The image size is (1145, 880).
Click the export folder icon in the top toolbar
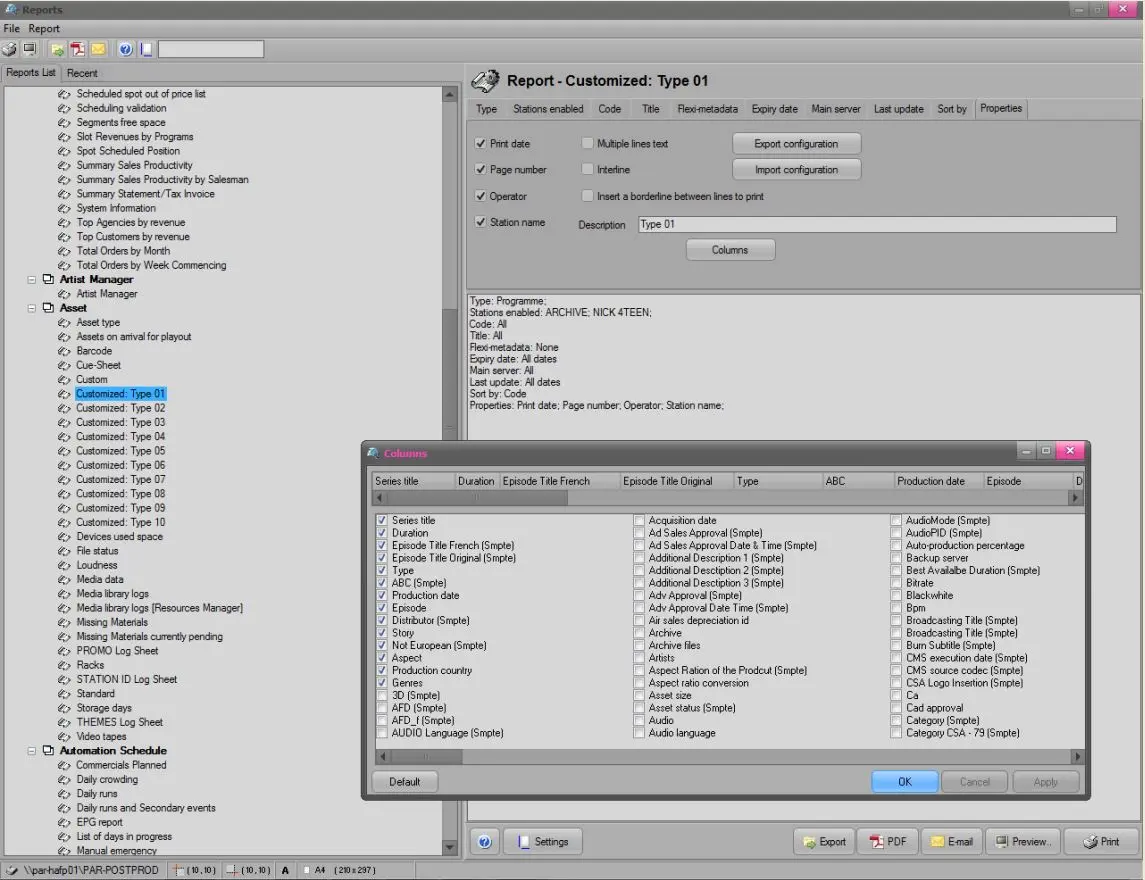(x=58, y=49)
